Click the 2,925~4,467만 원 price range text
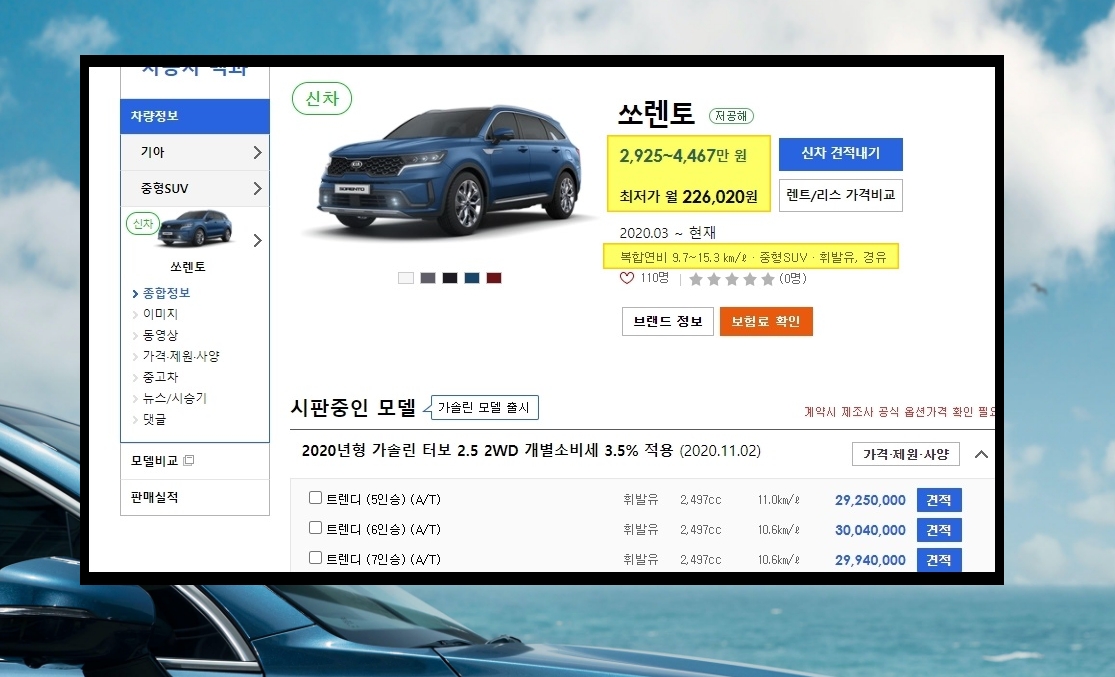The height and width of the screenshot is (677, 1115). [683, 155]
